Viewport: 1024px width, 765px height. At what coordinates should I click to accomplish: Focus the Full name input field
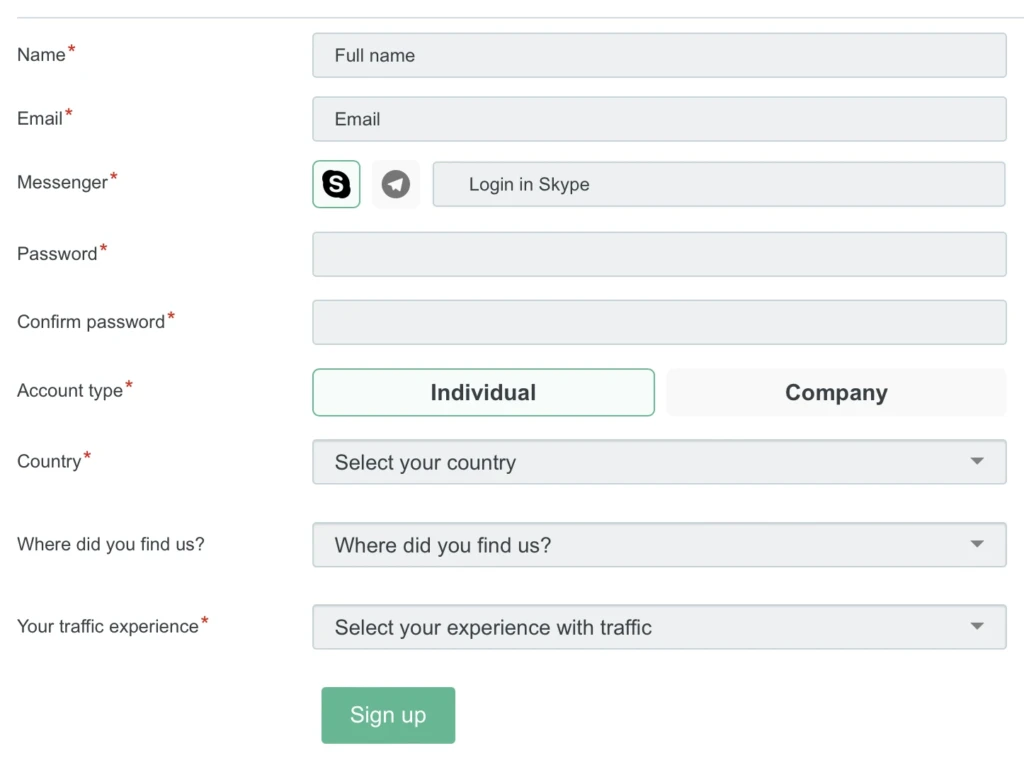coord(659,56)
